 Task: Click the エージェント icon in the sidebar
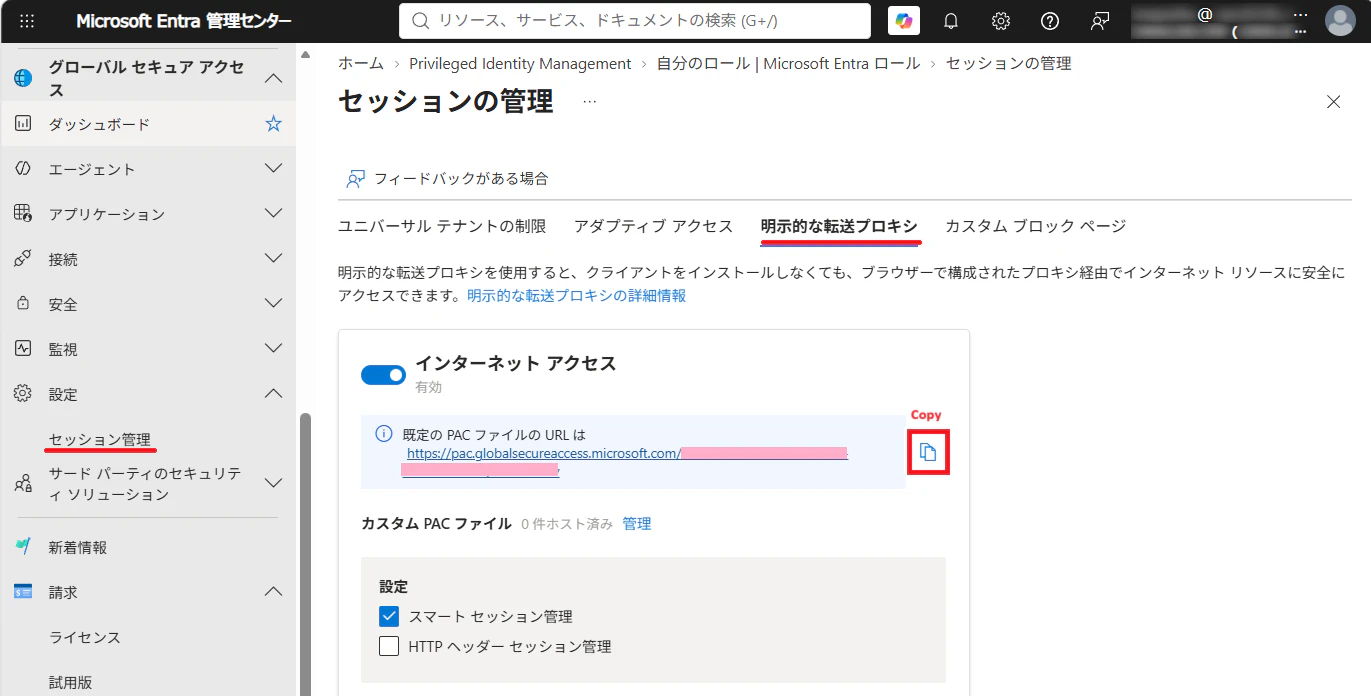tap(23, 169)
